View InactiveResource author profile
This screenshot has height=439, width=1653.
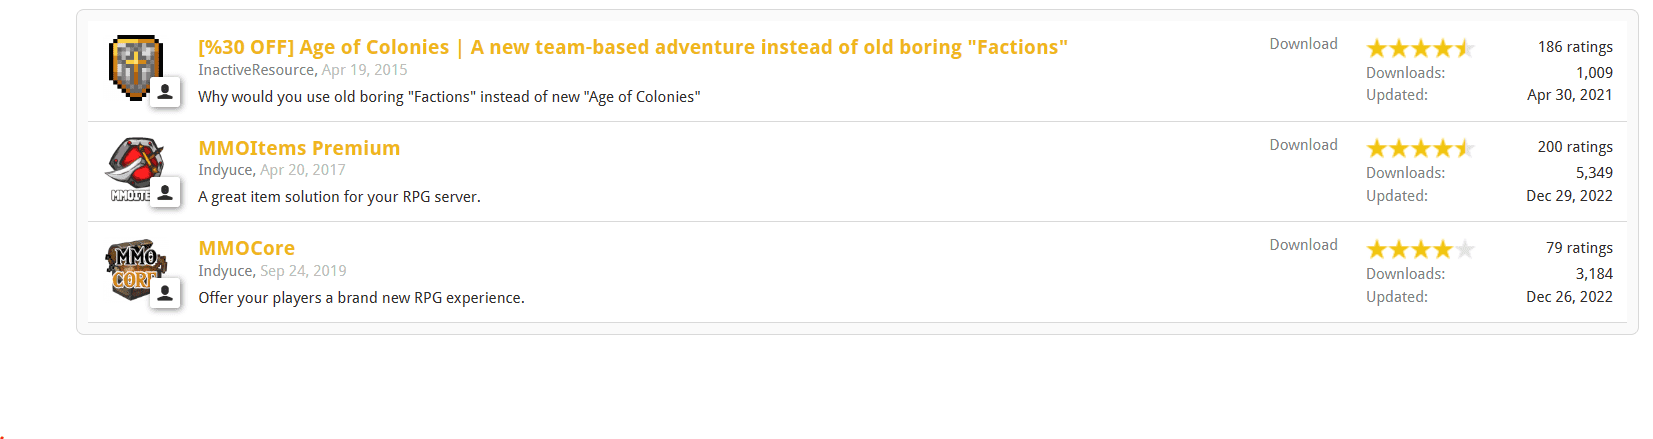[255, 70]
